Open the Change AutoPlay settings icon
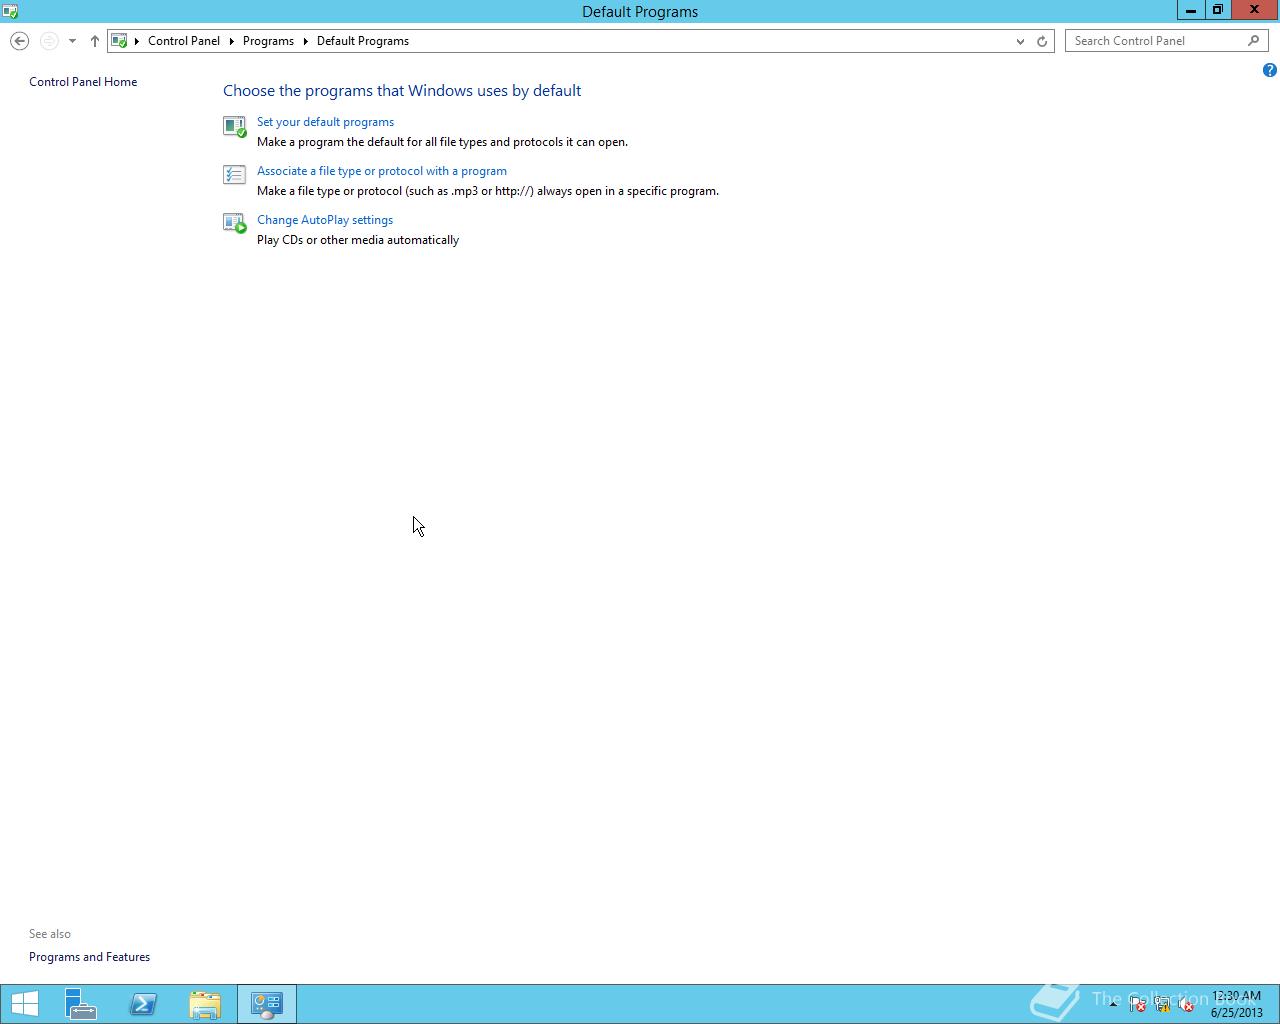The height and width of the screenshot is (1024, 1280). click(234, 223)
